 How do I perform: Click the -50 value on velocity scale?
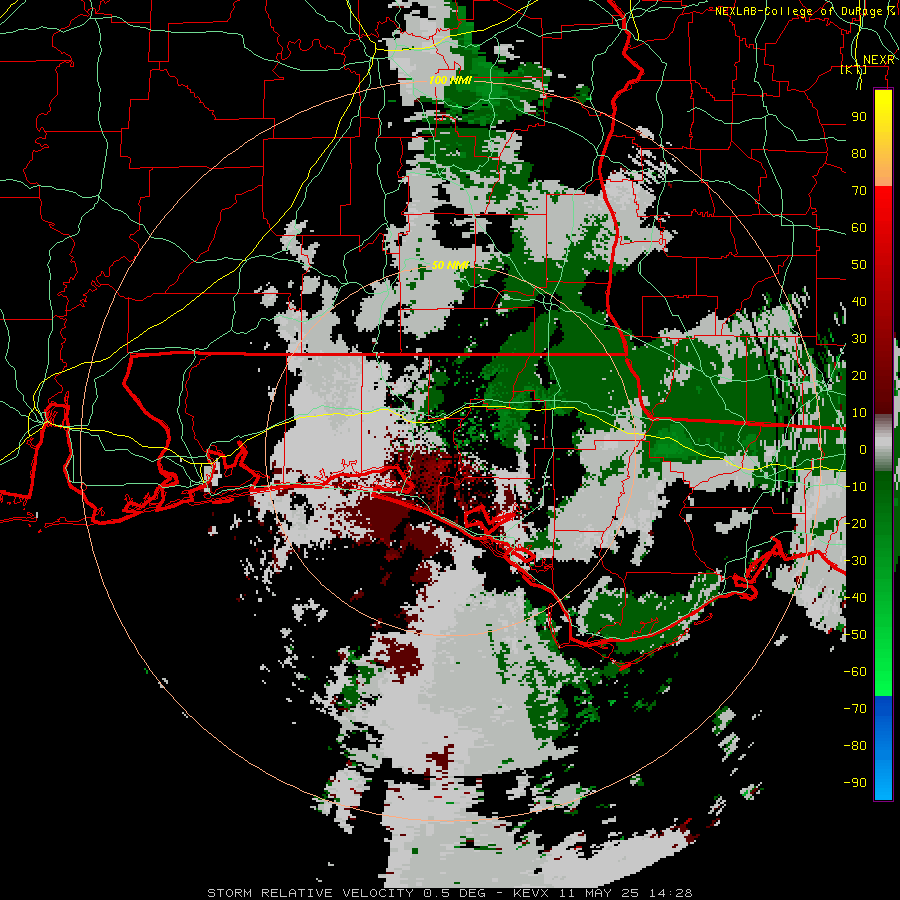855,635
